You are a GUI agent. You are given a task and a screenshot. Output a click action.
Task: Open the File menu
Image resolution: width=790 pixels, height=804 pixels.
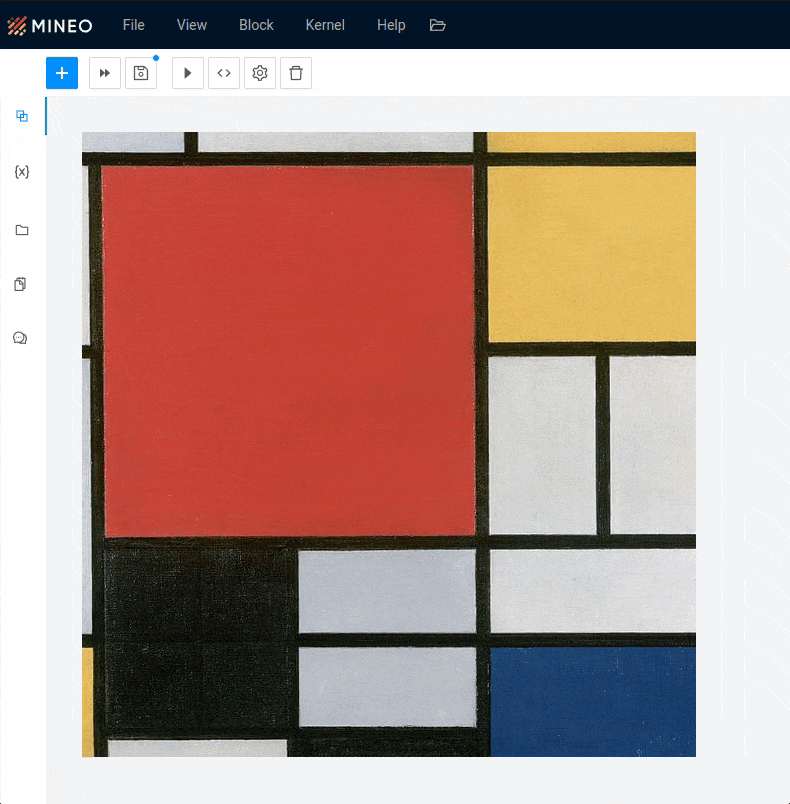coord(134,25)
